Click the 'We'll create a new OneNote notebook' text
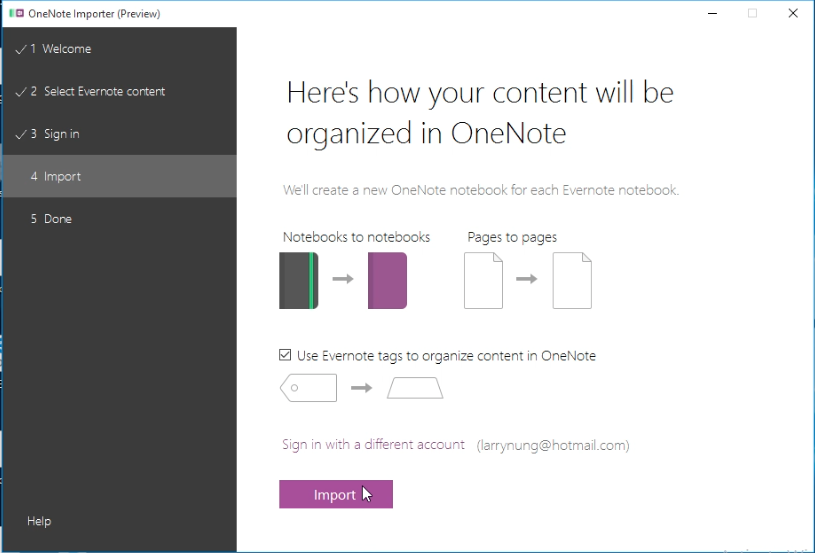This screenshot has height=553, width=815. pos(481,190)
